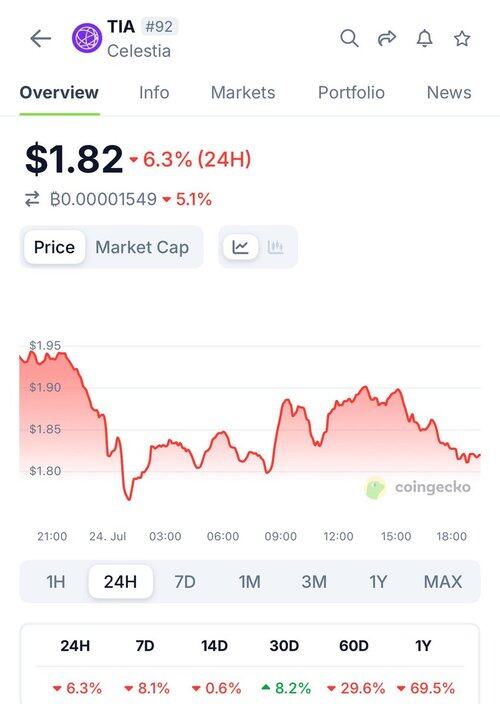Open search with magnifier icon
This screenshot has height=704, width=500.
349,39
